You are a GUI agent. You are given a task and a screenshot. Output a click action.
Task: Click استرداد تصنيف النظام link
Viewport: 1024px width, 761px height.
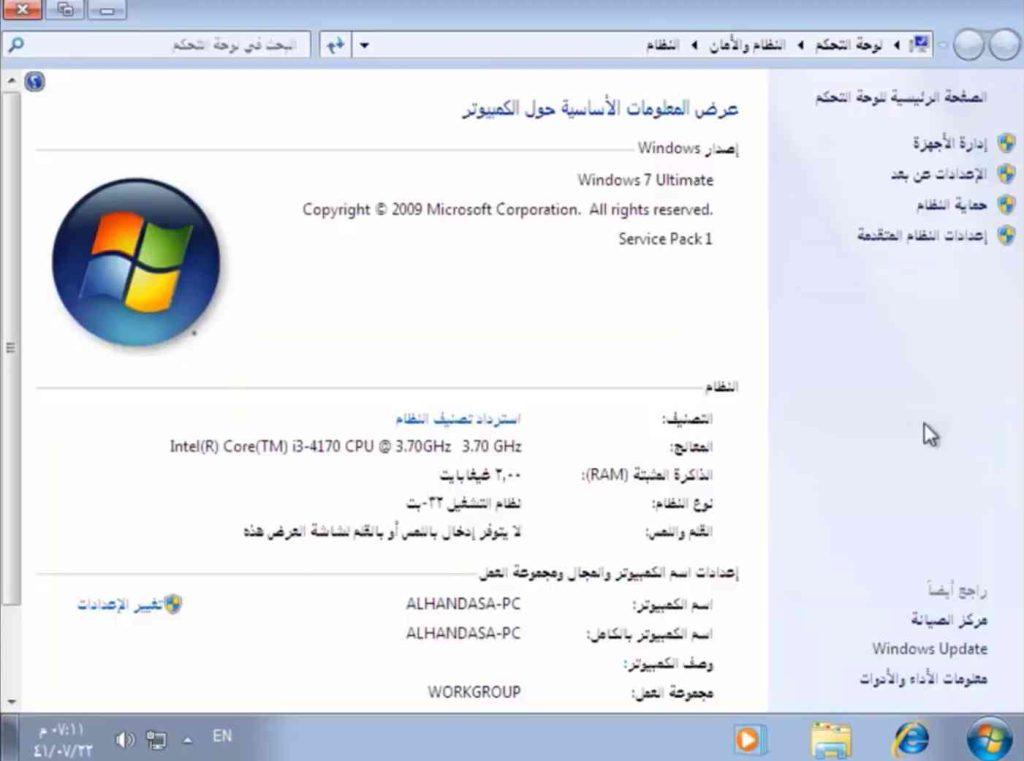click(x=458, y=418)
